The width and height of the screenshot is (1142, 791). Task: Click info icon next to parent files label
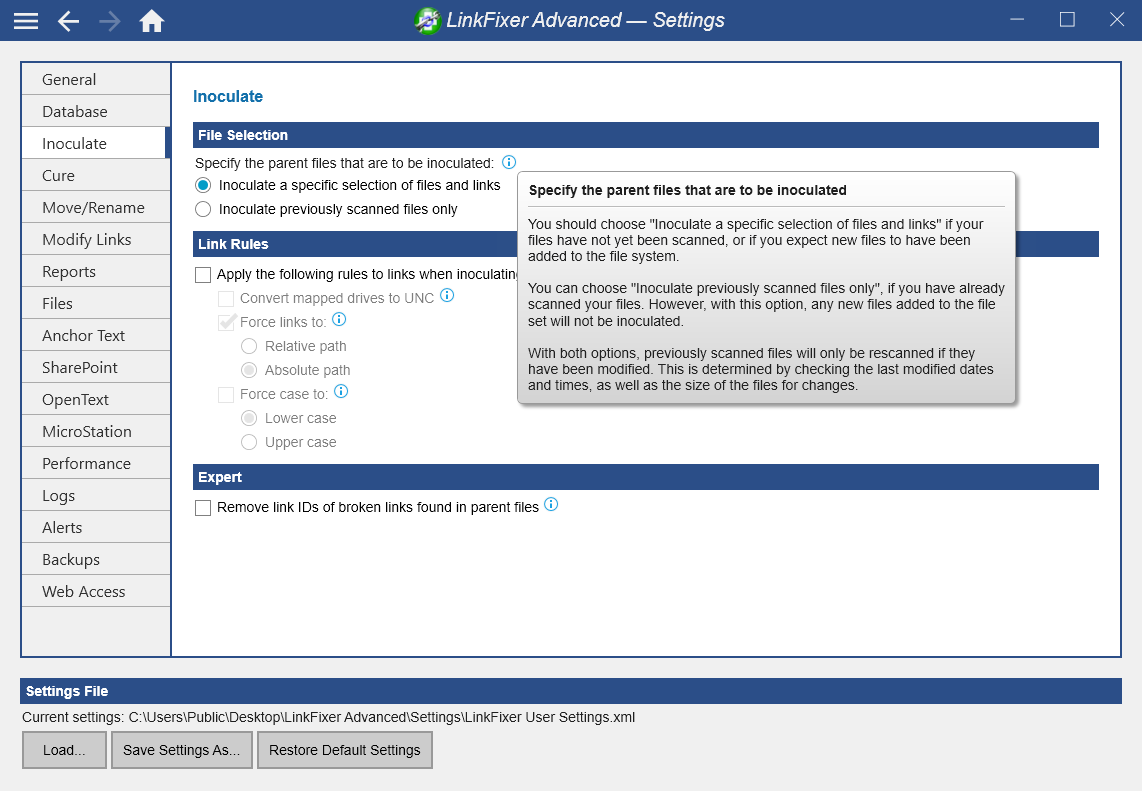tap(509, 162)
